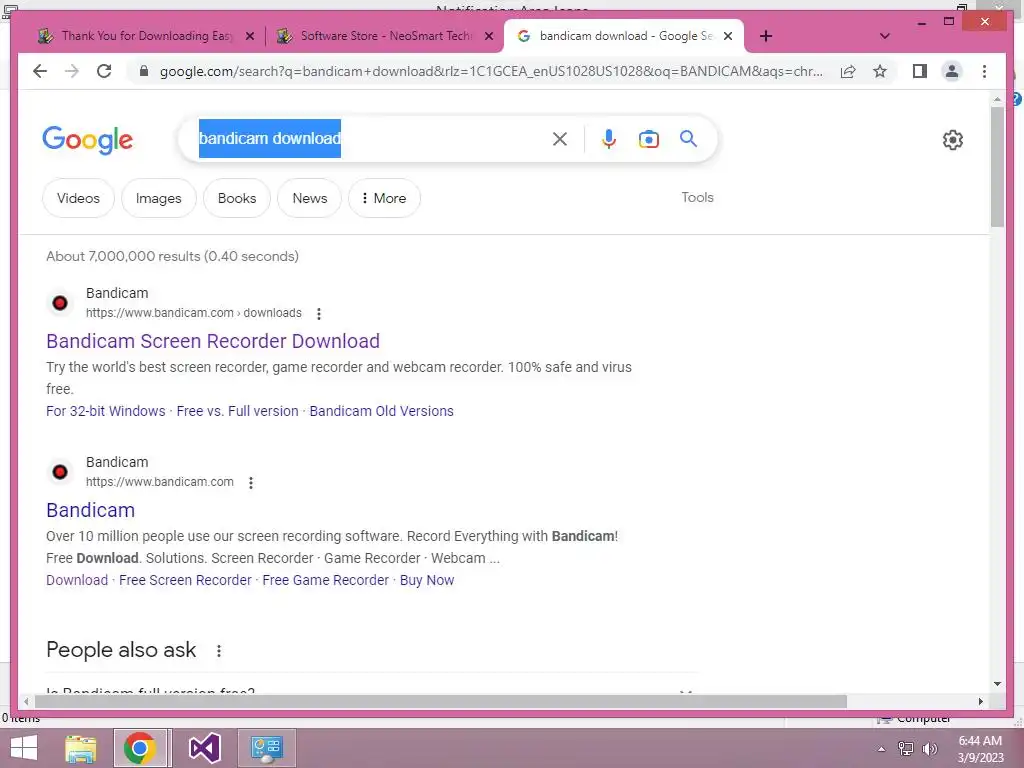This screenshot has width=1024, height=768.
Task: Open options for bandicam.com downloads result
Action: click(x=319, y=313)
